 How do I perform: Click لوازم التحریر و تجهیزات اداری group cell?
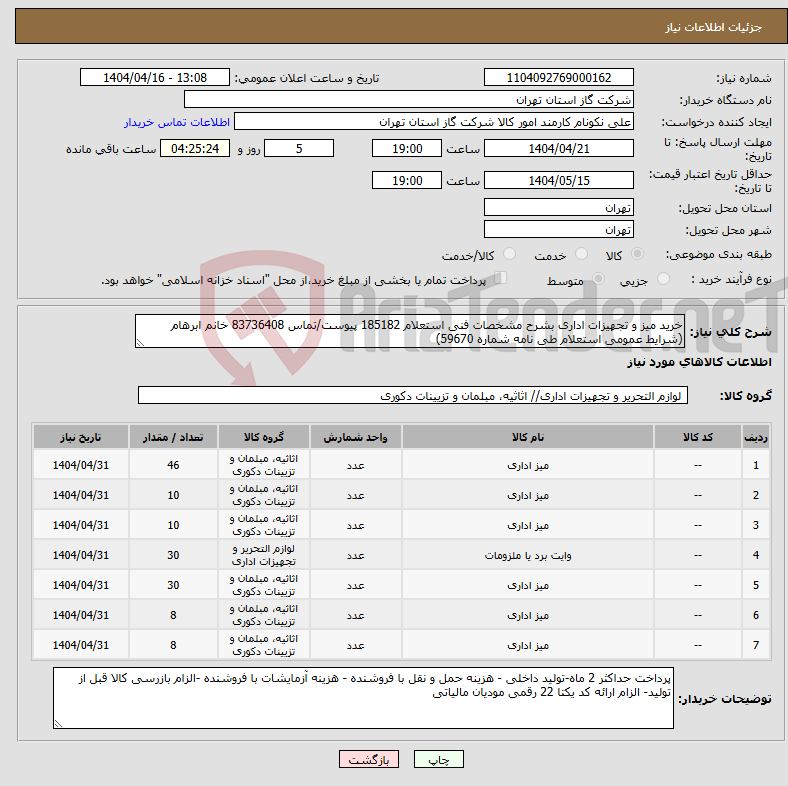(x=264, y=555)
